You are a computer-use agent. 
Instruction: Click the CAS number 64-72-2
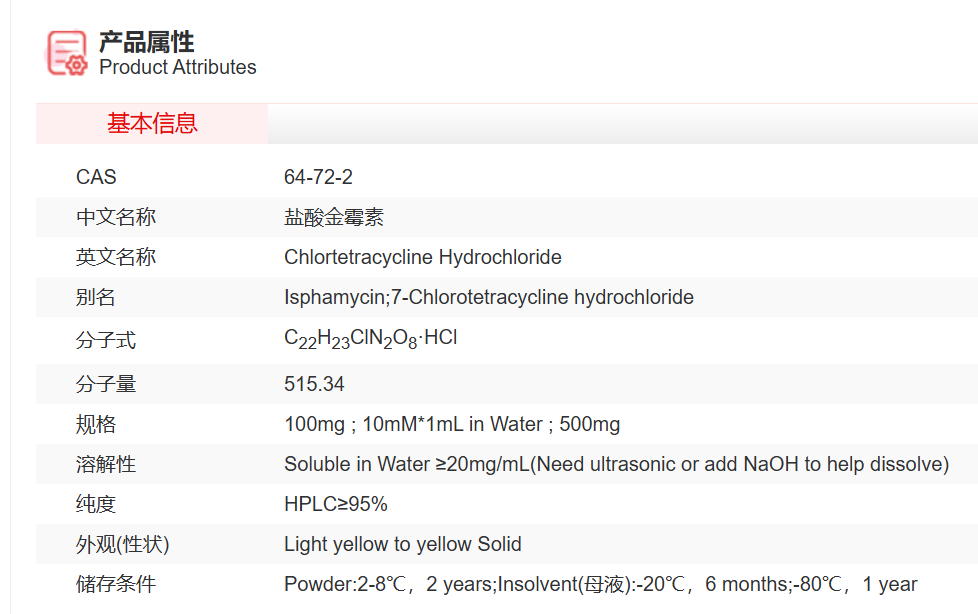pyautogui.click(x=318, y=177)
